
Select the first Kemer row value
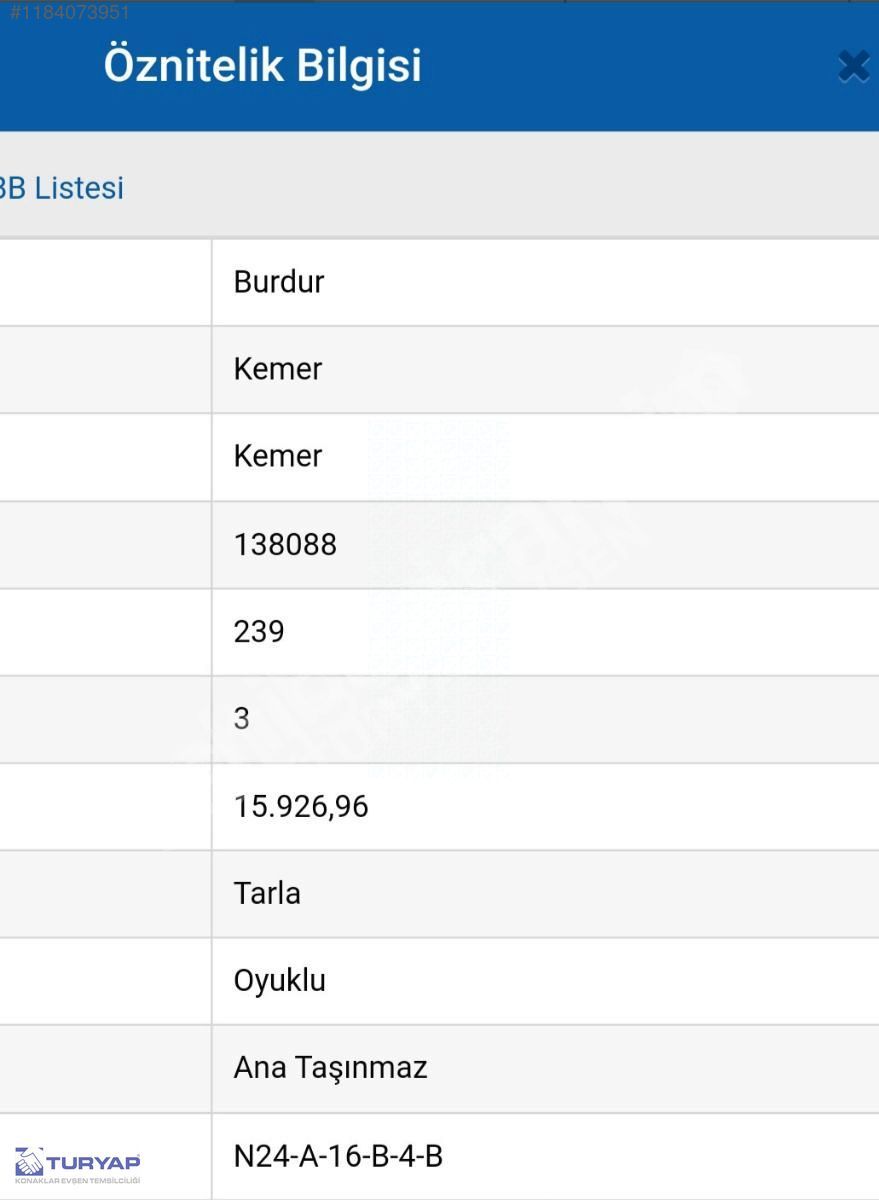coord(545,369)
